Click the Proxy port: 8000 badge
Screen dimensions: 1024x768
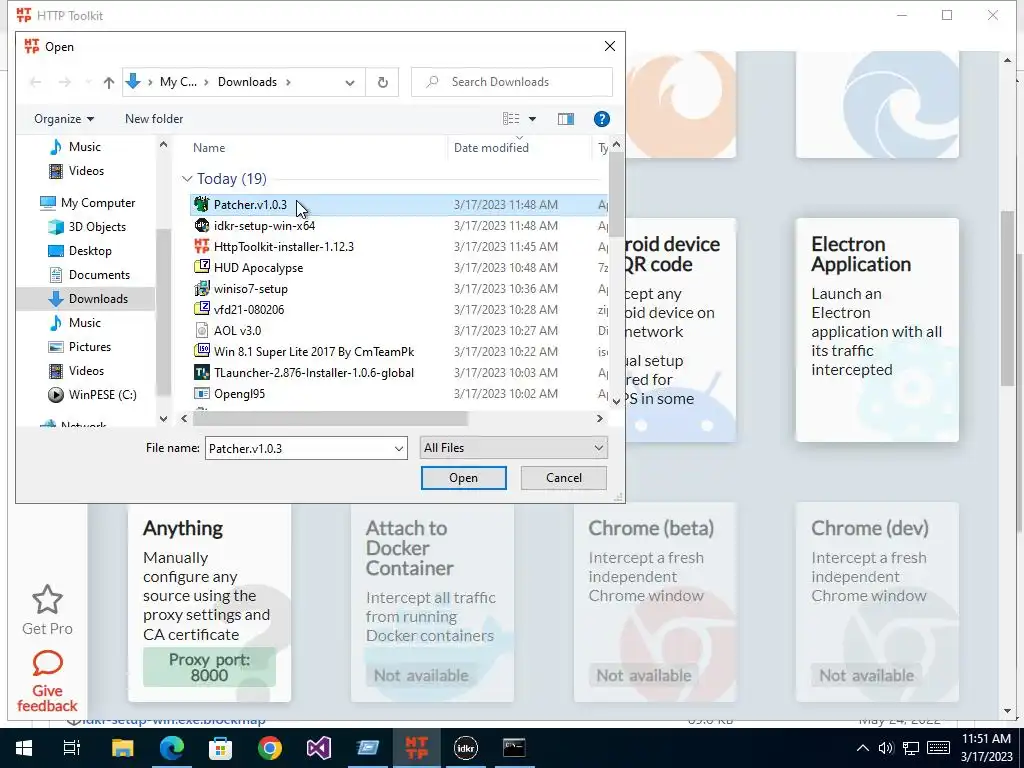coord(210,667)
